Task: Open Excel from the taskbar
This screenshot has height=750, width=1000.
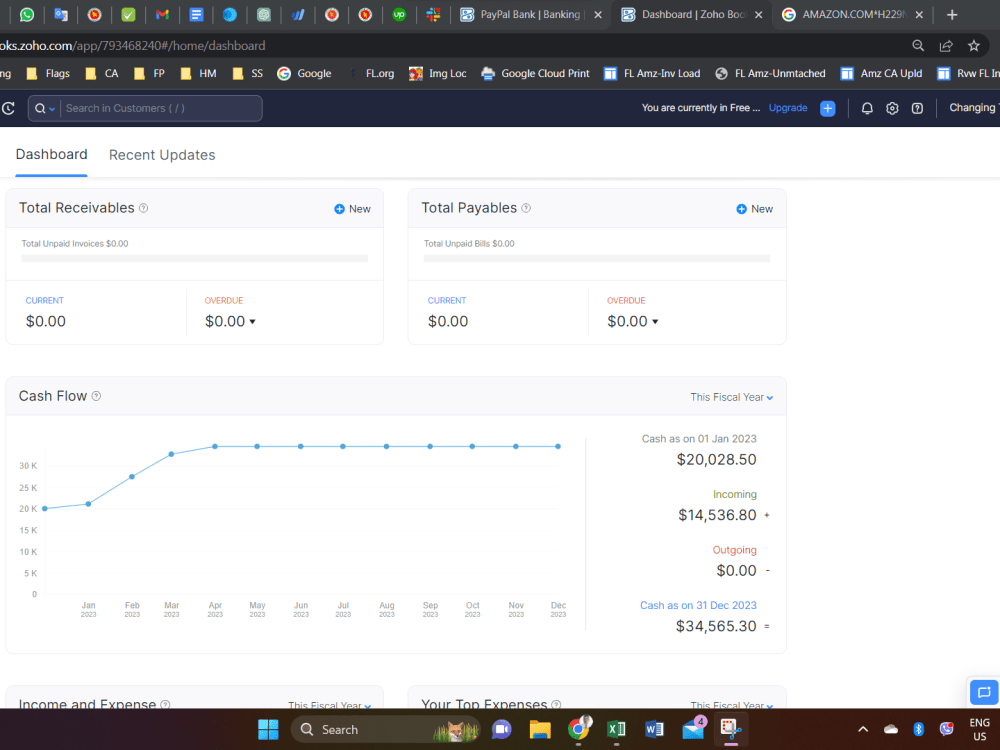Action: click(616, 729)
